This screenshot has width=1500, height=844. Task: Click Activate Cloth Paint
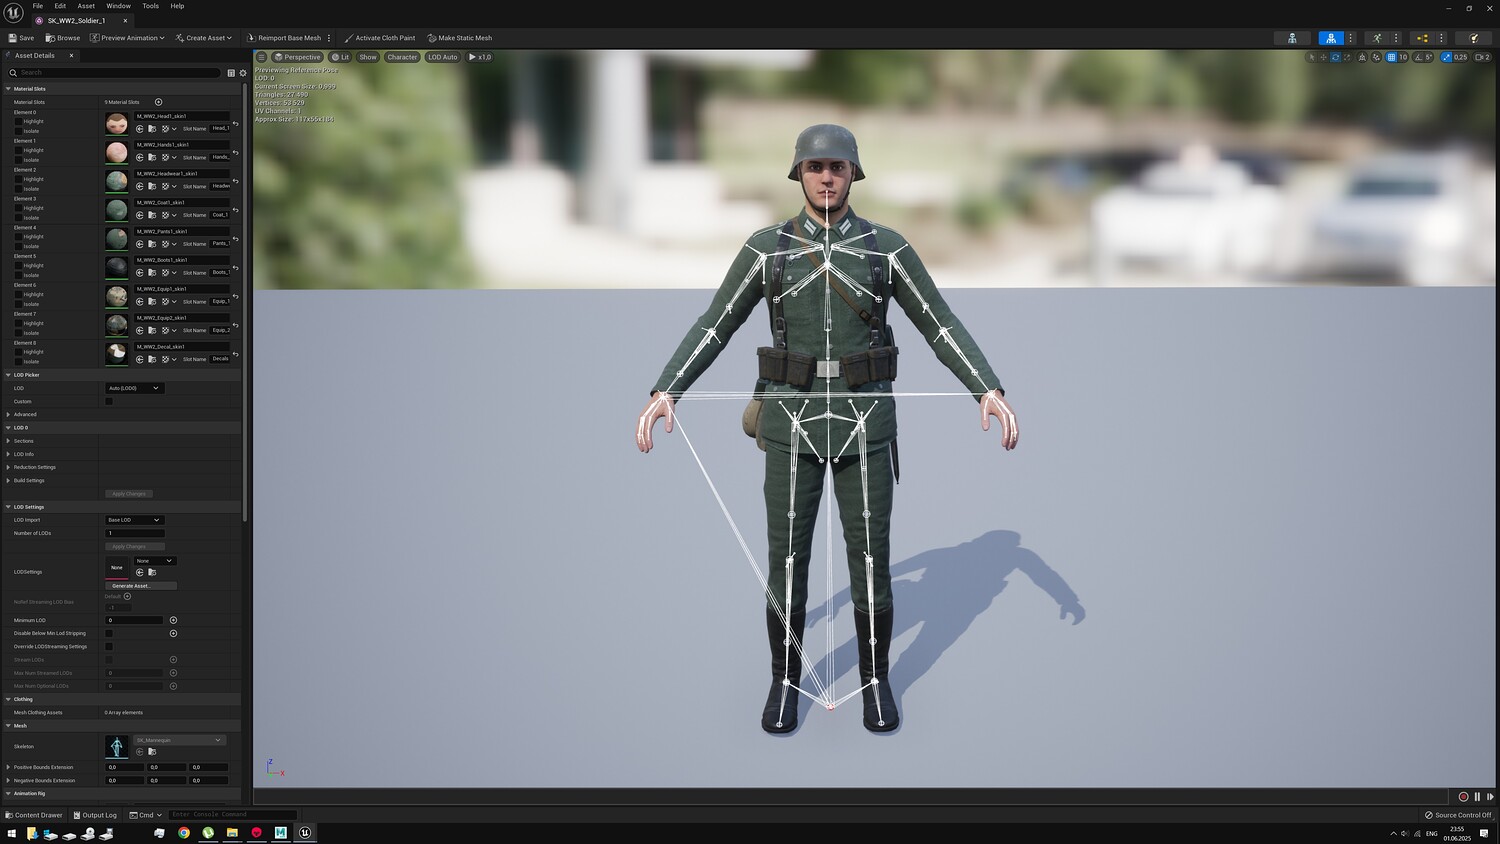point(379,38)
